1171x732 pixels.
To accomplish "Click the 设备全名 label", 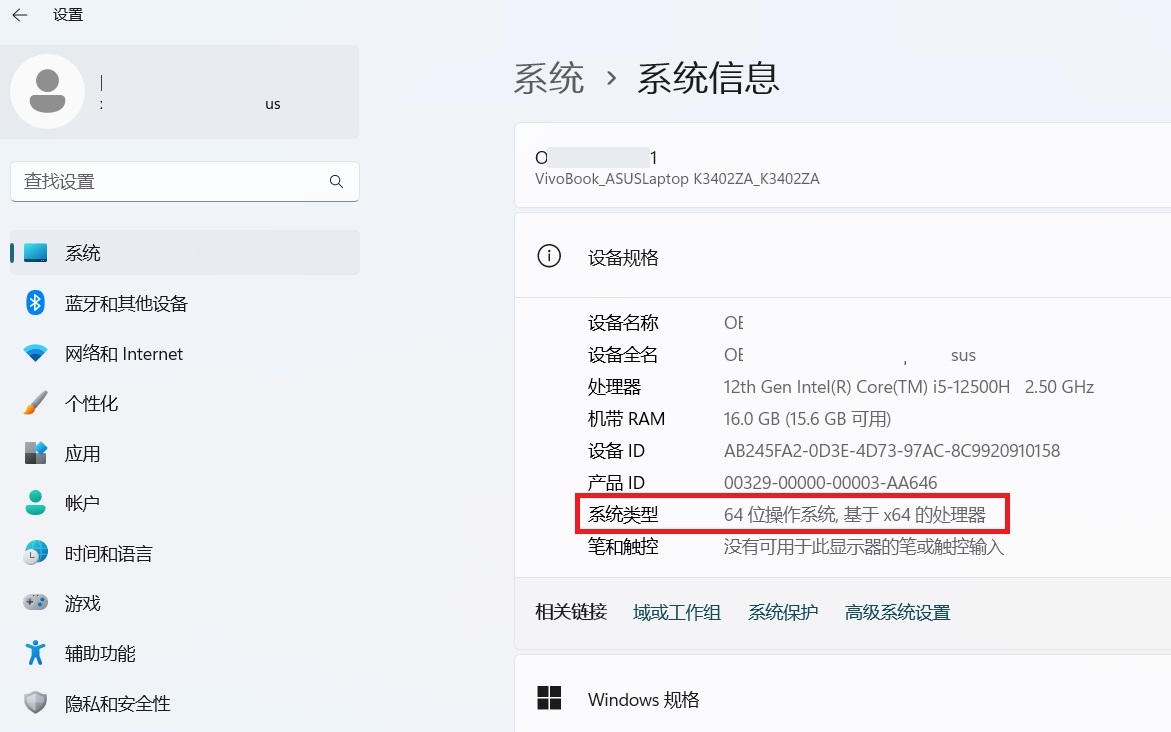I will point(623,355).
